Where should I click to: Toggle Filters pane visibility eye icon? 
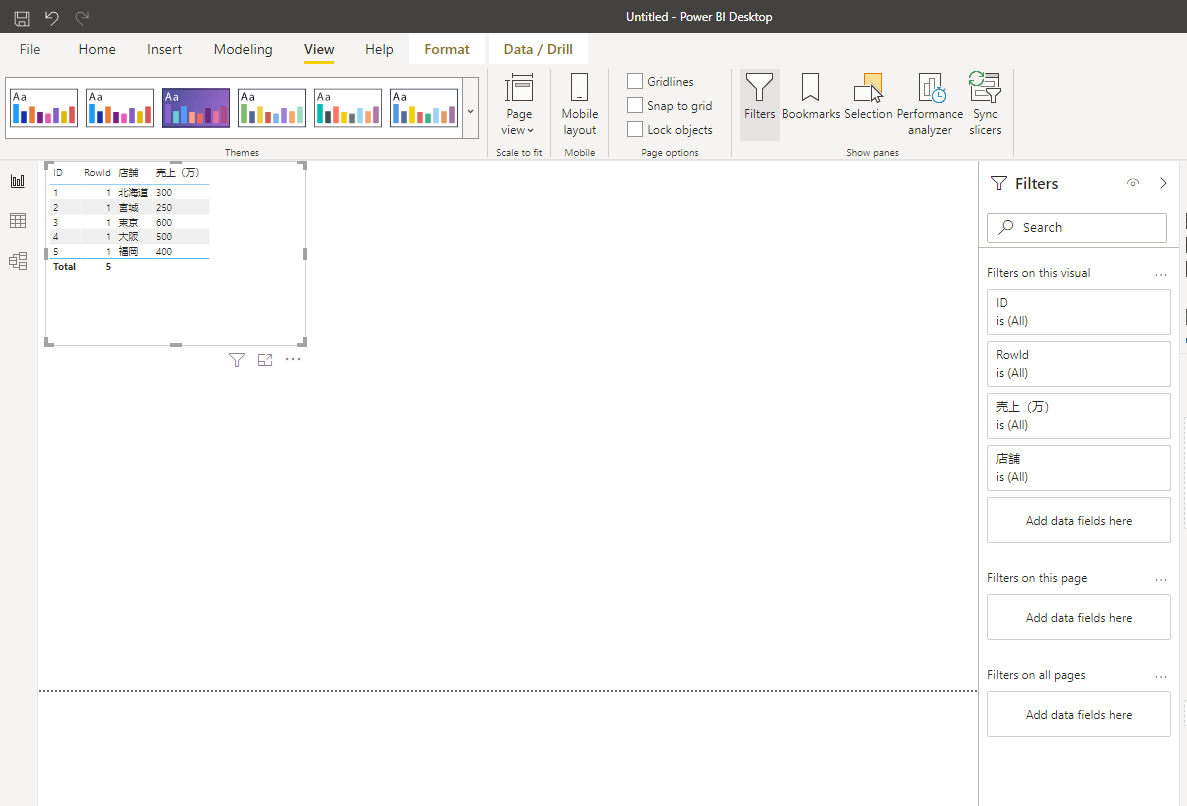click(1132, 183)
